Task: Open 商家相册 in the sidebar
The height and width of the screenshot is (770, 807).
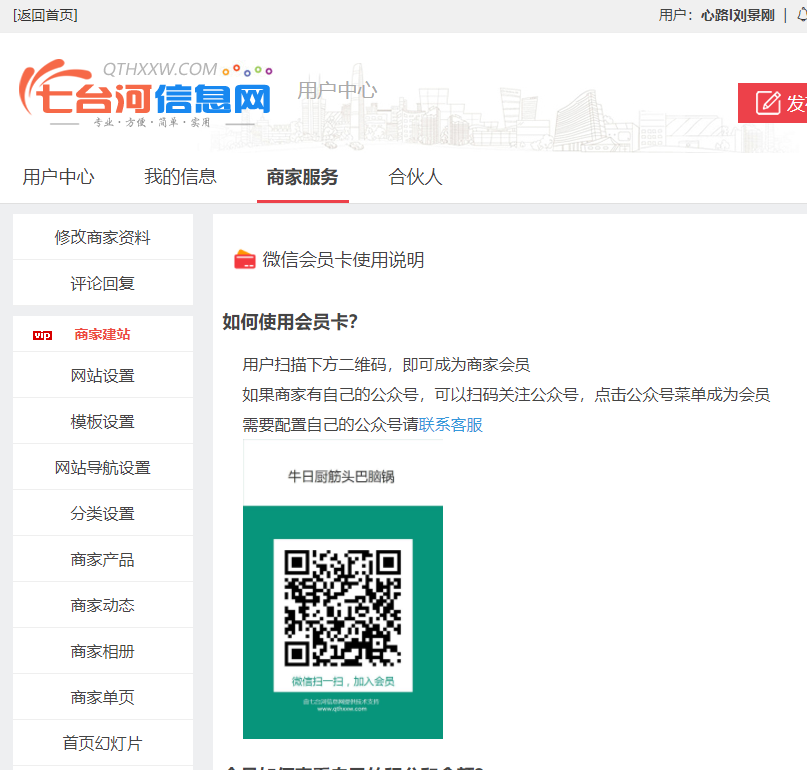Action: pyautogui.click(x=103, y=652)
